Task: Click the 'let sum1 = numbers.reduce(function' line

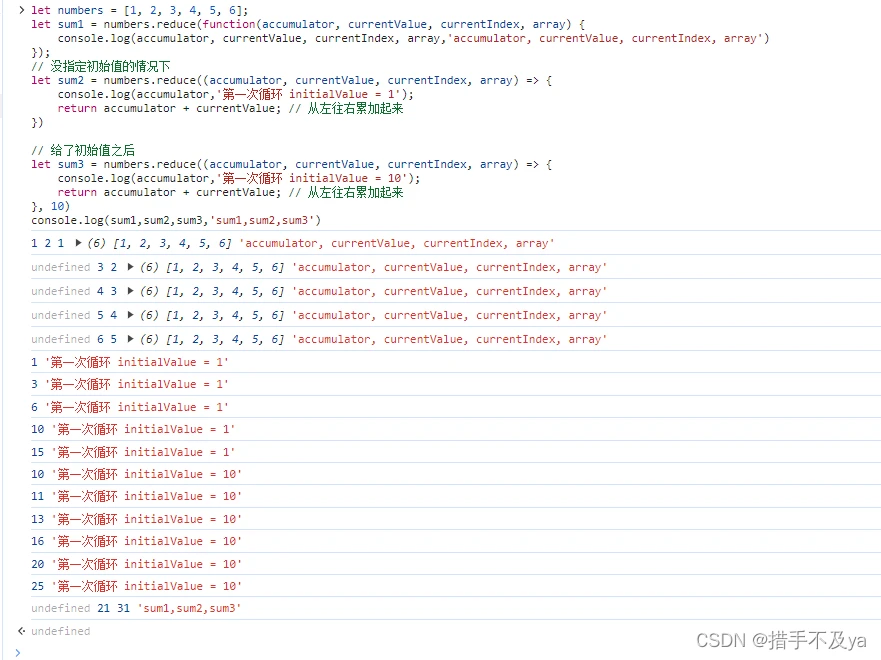Action: point(308,24)
